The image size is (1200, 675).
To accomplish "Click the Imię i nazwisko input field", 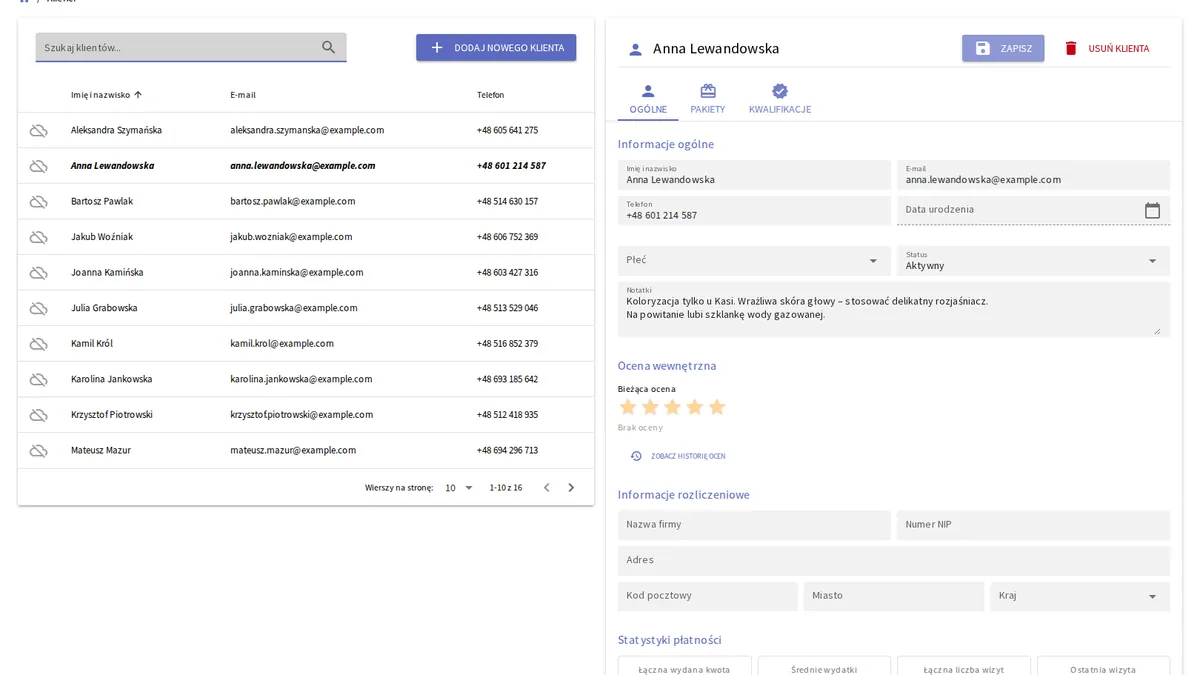I will 754,175.
